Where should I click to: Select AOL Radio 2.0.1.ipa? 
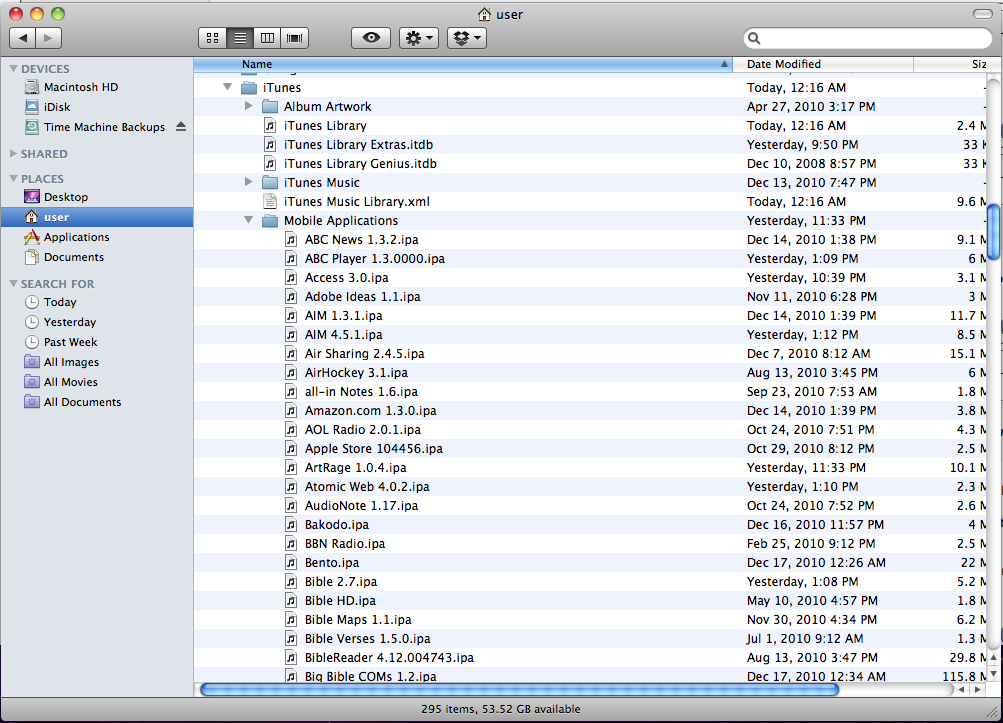363,430
